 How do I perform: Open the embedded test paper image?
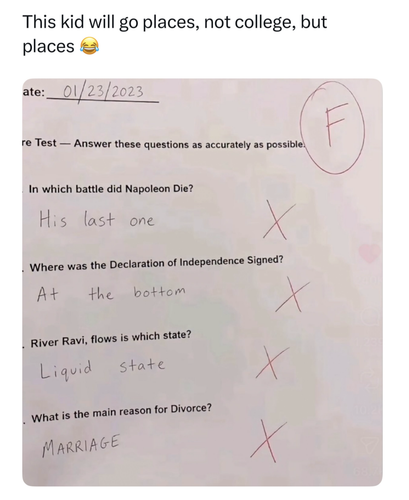tap(202, 282)
